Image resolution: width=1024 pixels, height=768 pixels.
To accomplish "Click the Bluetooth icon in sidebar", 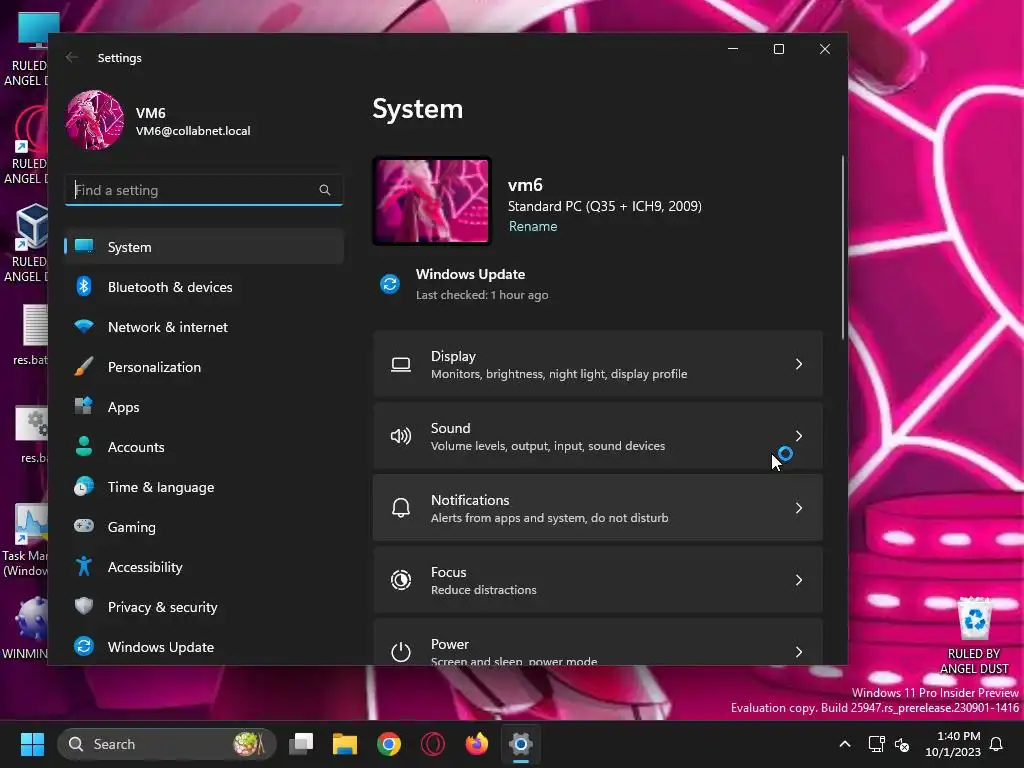I will click(84, 286).
